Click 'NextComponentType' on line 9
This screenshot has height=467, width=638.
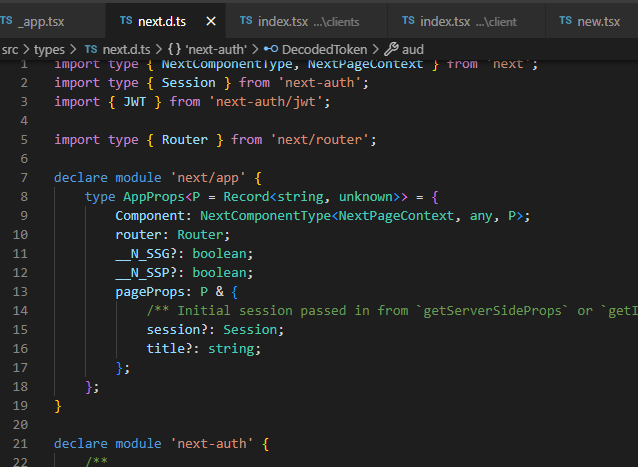pos(265,216)
